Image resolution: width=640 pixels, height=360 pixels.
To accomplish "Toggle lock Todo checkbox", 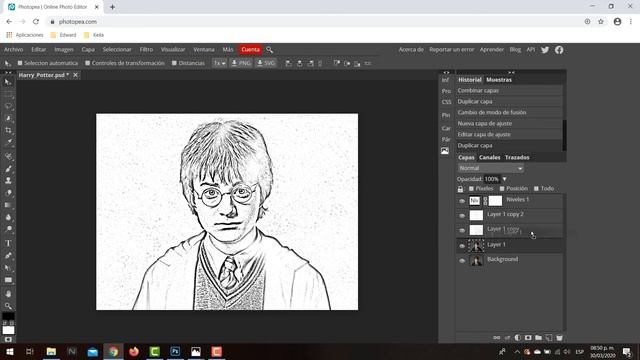I will pos(536,189).
